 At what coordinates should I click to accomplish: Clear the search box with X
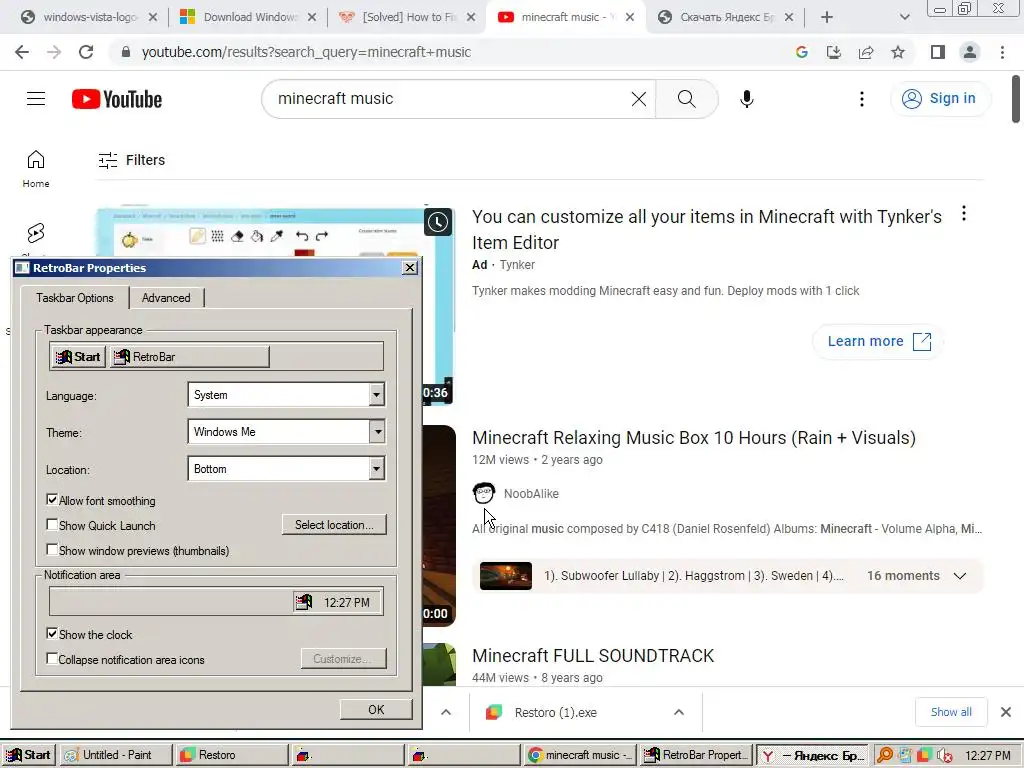click(639, 99)
